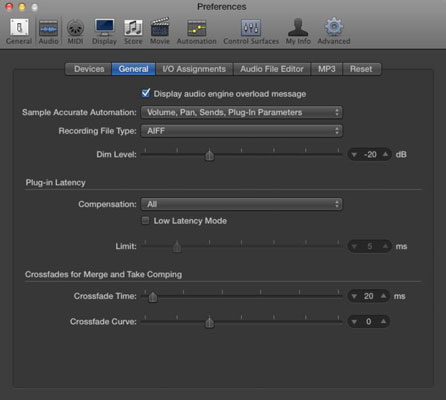Open Movie clapperboard preferences icon

160,27
